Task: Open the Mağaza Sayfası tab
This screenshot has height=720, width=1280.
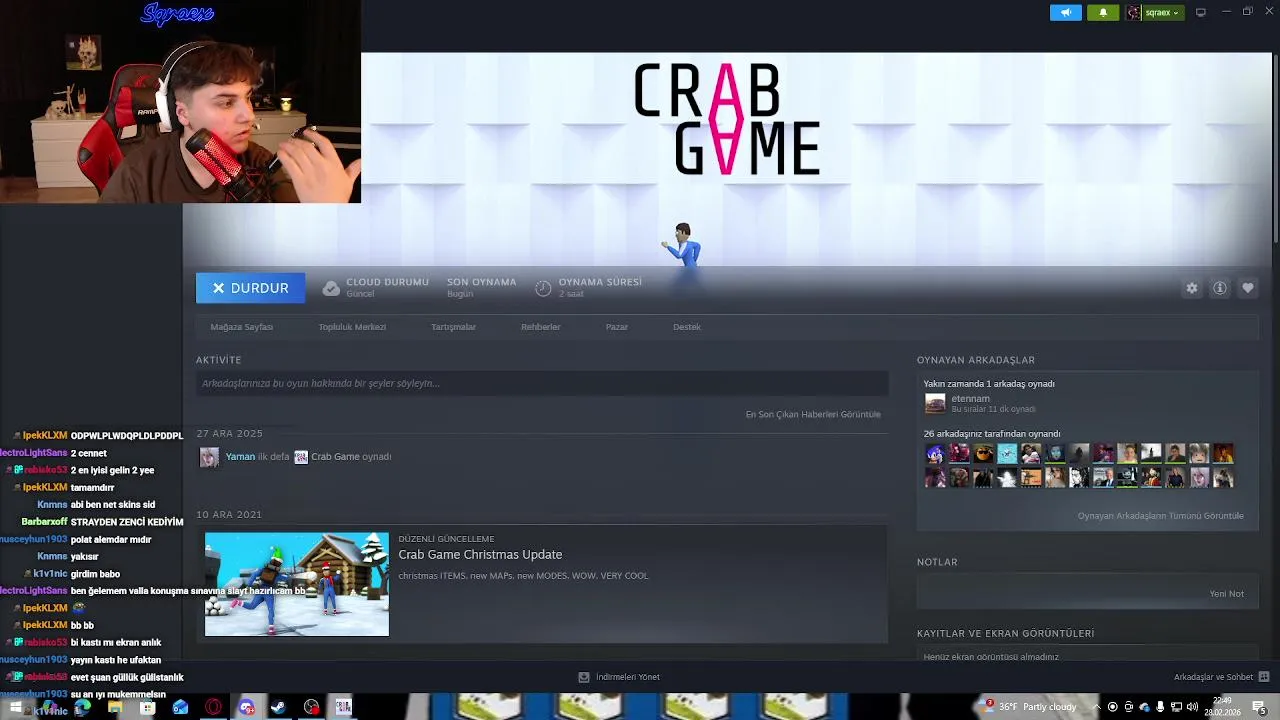Action: pyautogui.click(x=242, y=327)
